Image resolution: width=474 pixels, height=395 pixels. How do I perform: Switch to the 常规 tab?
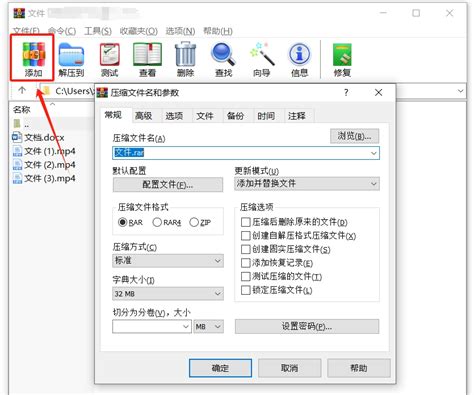[x=113, y=115]
